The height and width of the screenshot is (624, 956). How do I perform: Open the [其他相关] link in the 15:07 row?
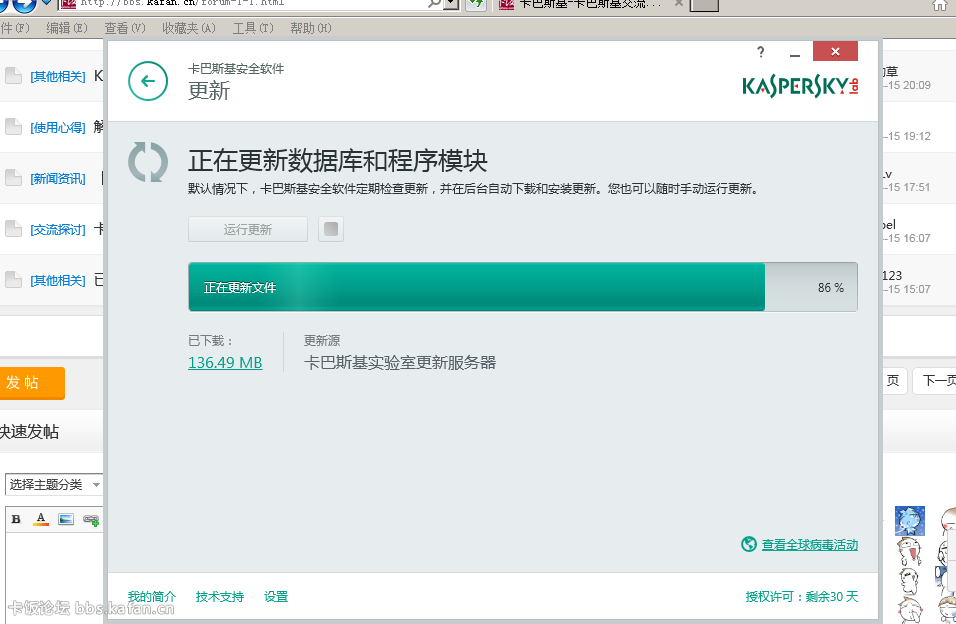[58, 280]
